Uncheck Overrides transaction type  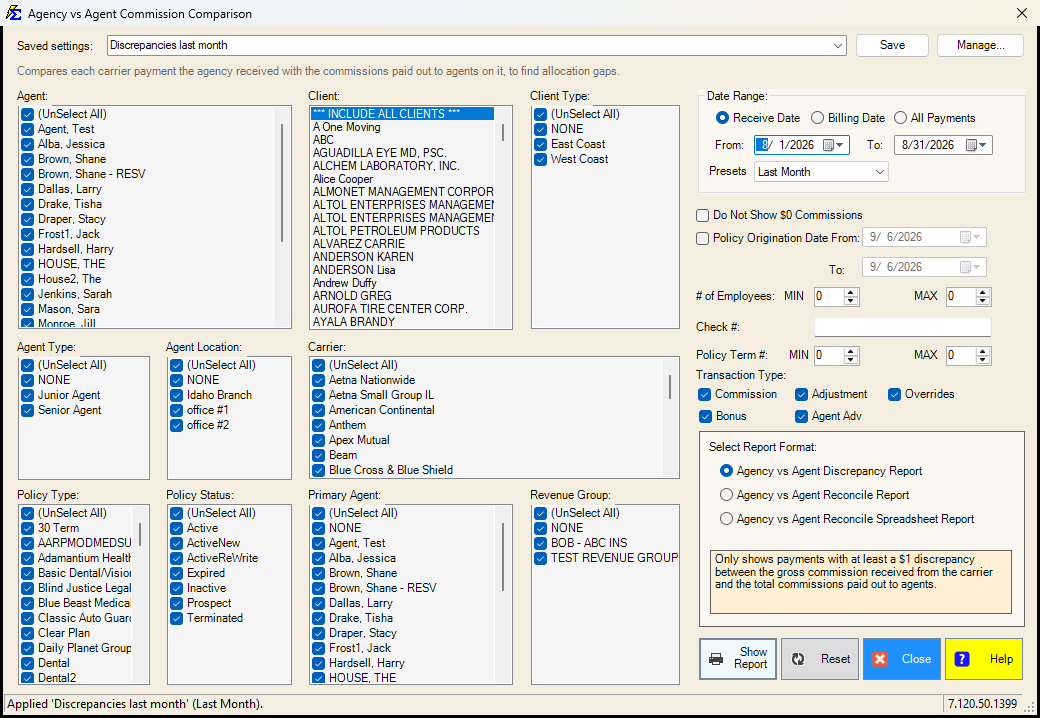894,394
